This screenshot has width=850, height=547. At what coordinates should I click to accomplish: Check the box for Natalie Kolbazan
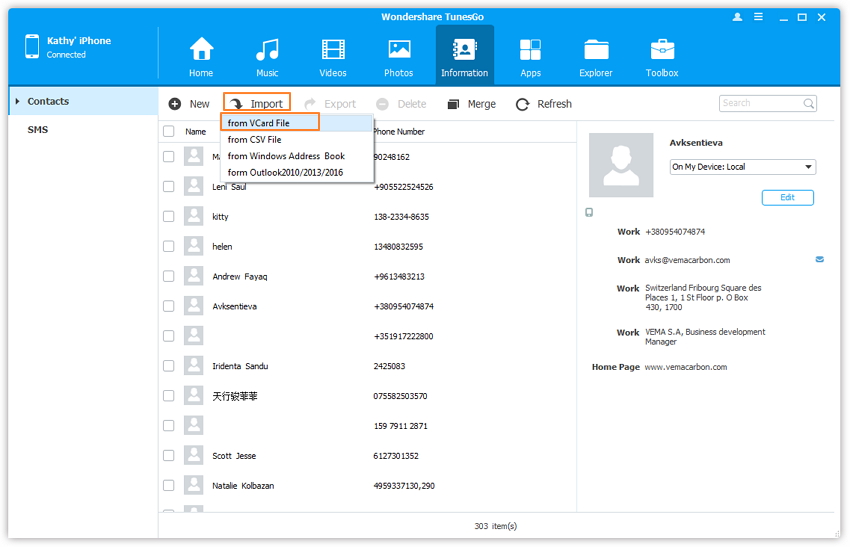point(169,485)
